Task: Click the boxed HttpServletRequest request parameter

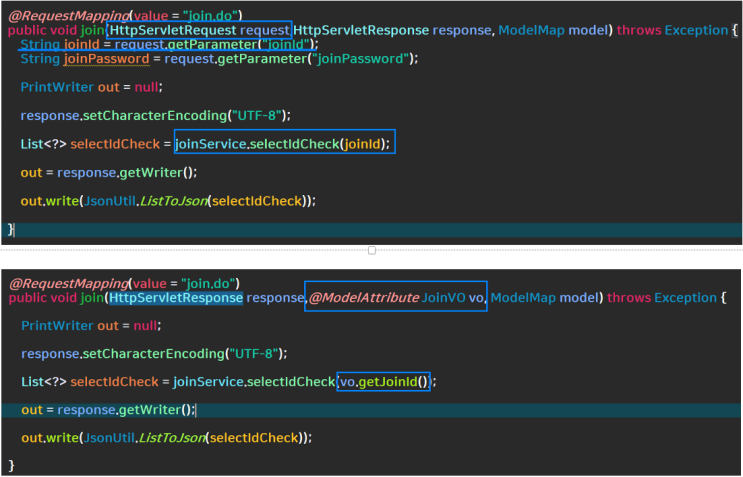Action: (199, 30)
